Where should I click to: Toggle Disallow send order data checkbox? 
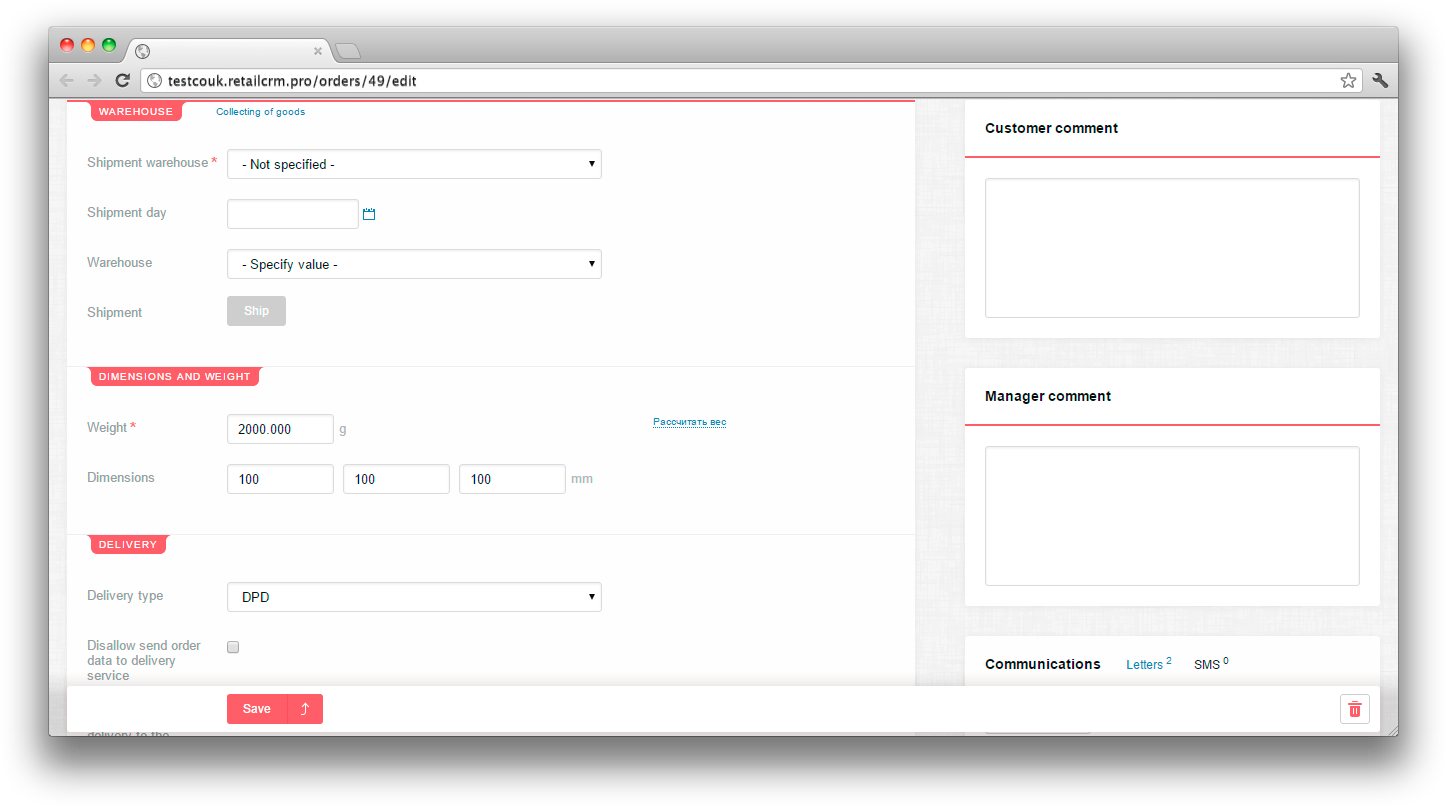(x=233, y=647)
